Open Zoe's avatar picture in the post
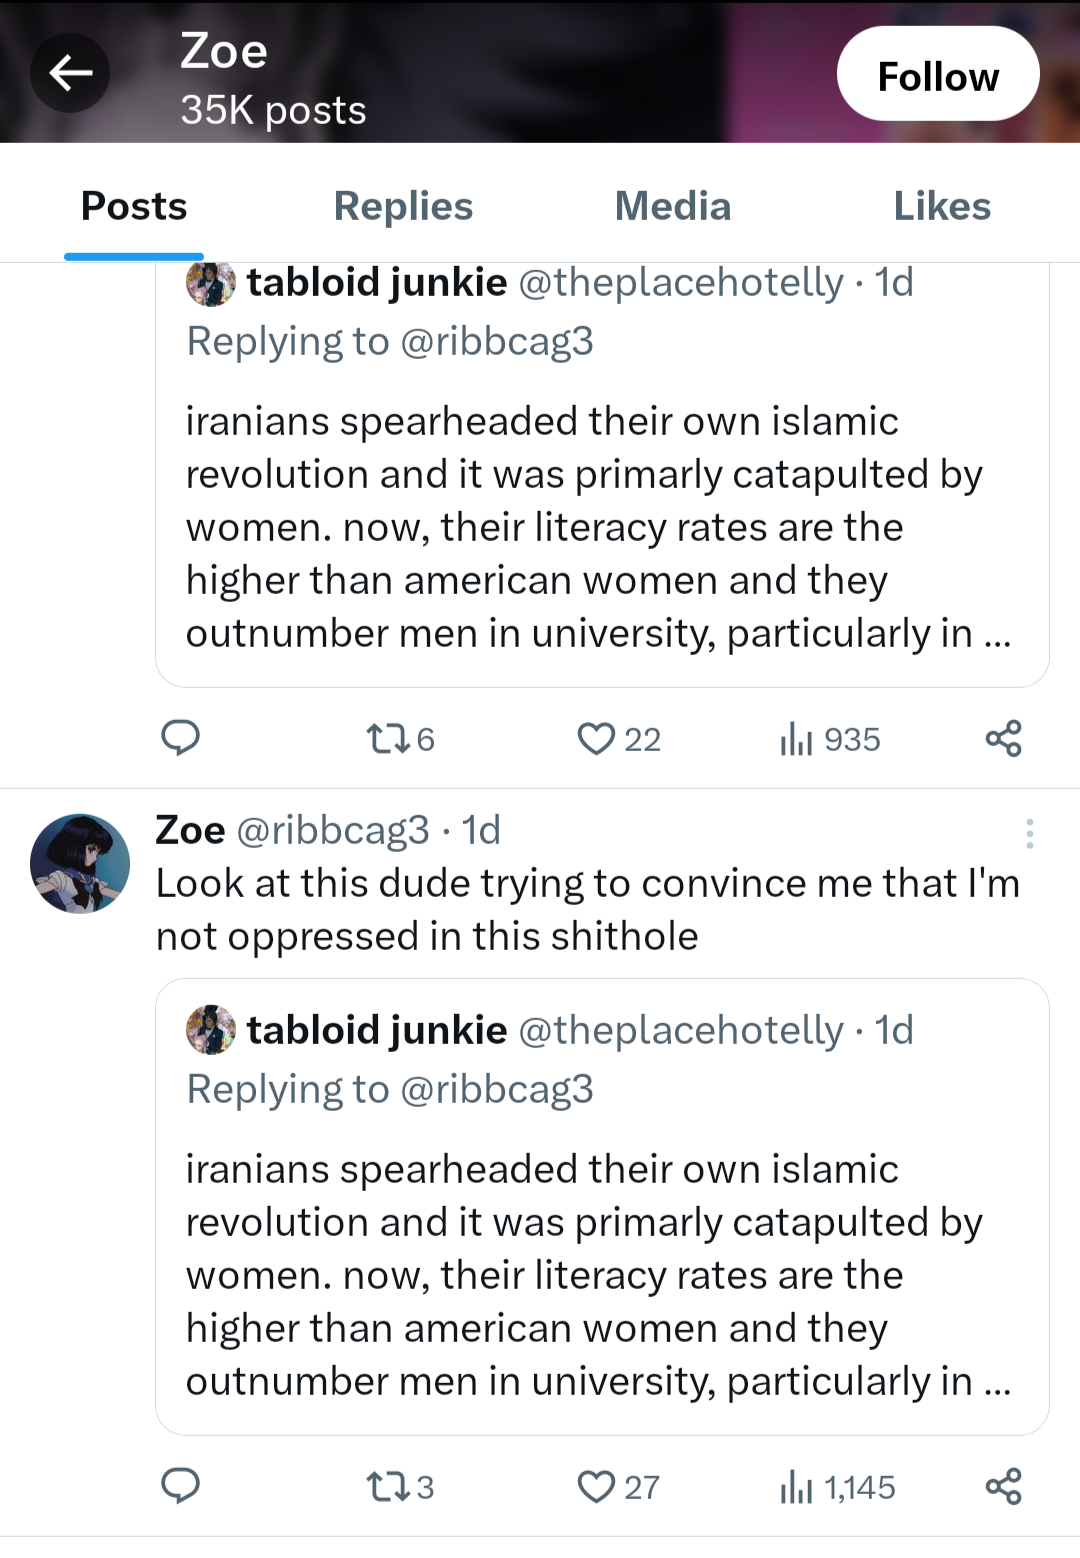 click(80, 863)
